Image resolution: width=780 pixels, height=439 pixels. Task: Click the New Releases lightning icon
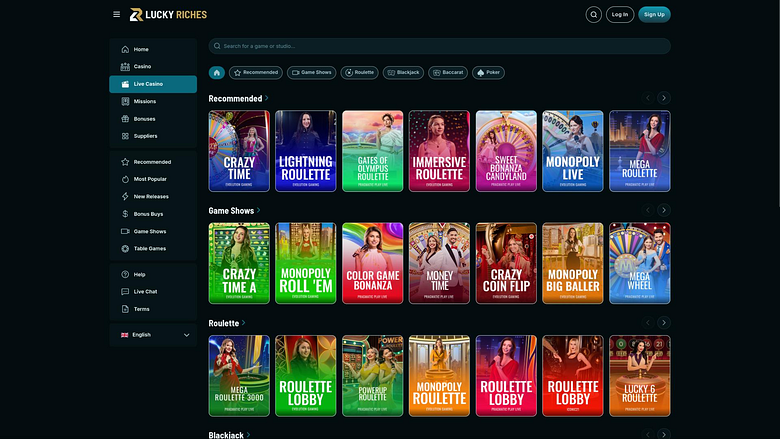125,196
